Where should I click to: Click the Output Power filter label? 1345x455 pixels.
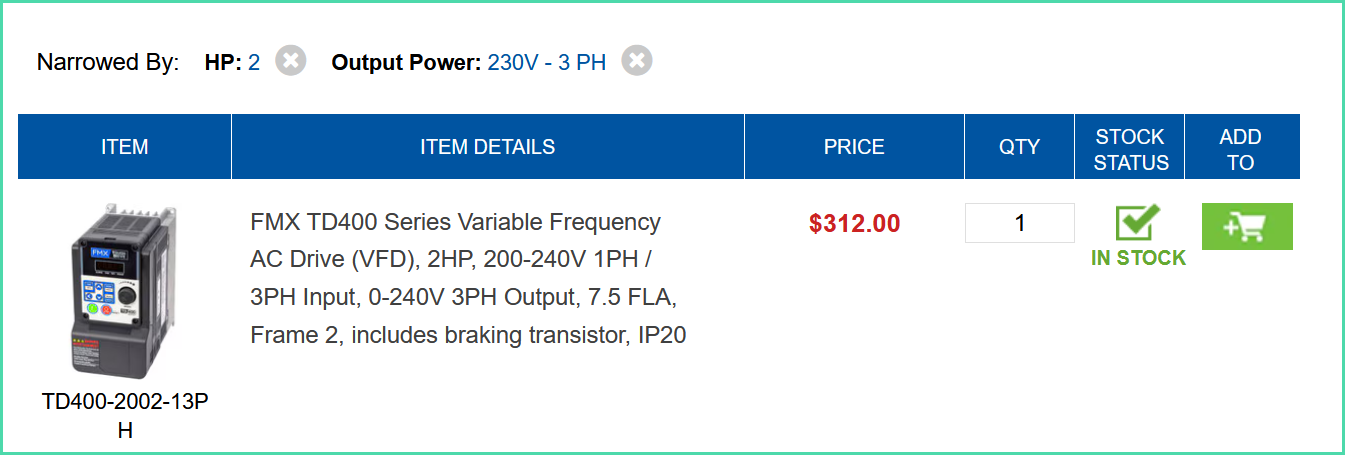coord(406,62)
